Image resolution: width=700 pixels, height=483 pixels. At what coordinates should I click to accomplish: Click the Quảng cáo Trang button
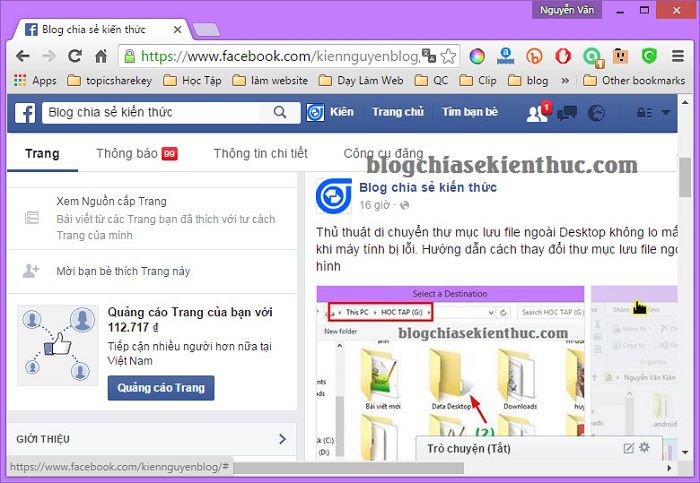161,388
